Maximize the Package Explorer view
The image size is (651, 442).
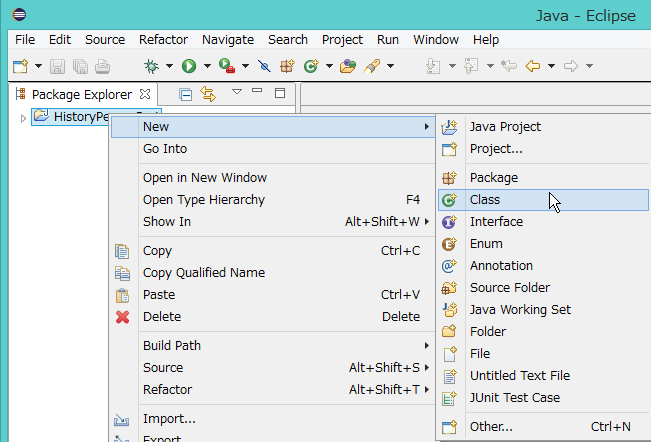pos(280,93)
